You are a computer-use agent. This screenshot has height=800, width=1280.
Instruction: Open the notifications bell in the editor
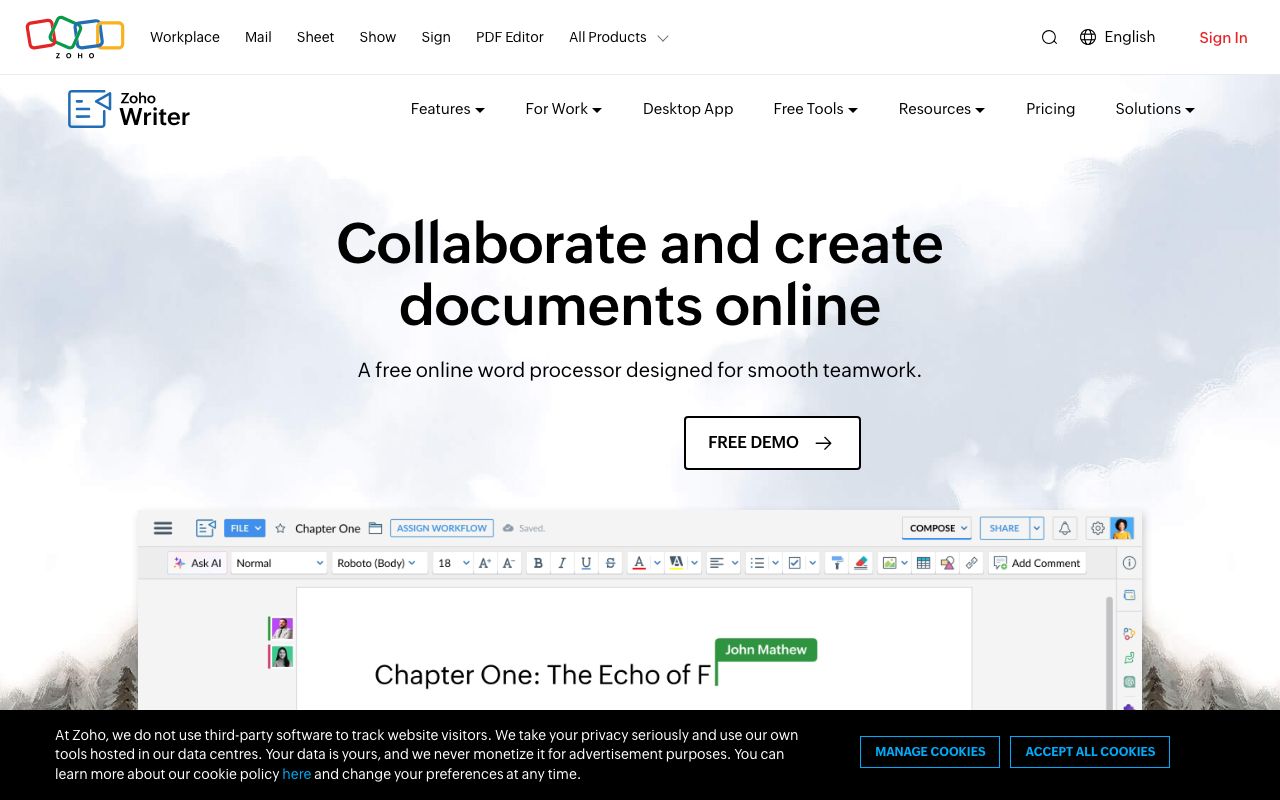click(x=1065, y=528)
